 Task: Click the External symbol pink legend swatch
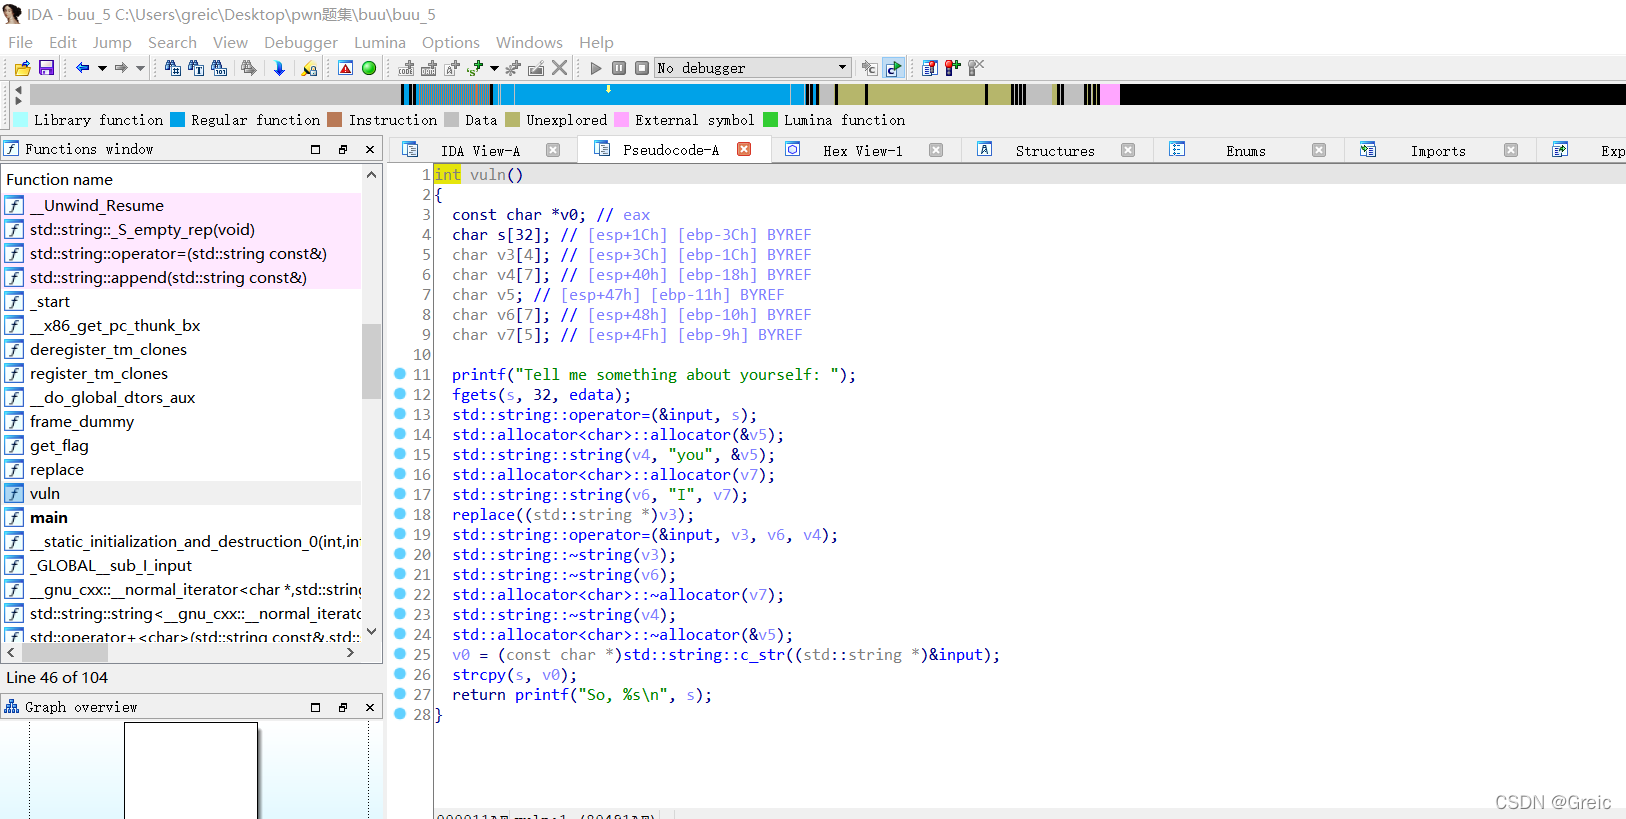621,120
